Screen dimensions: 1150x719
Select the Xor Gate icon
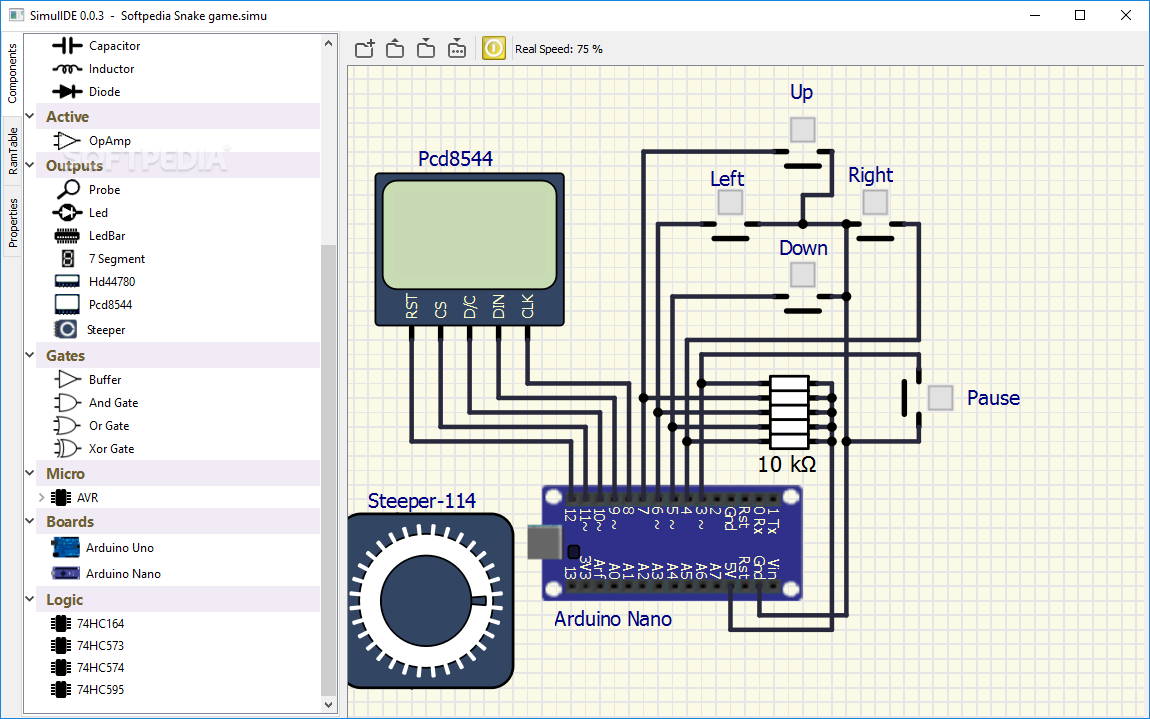click(67, 448)
